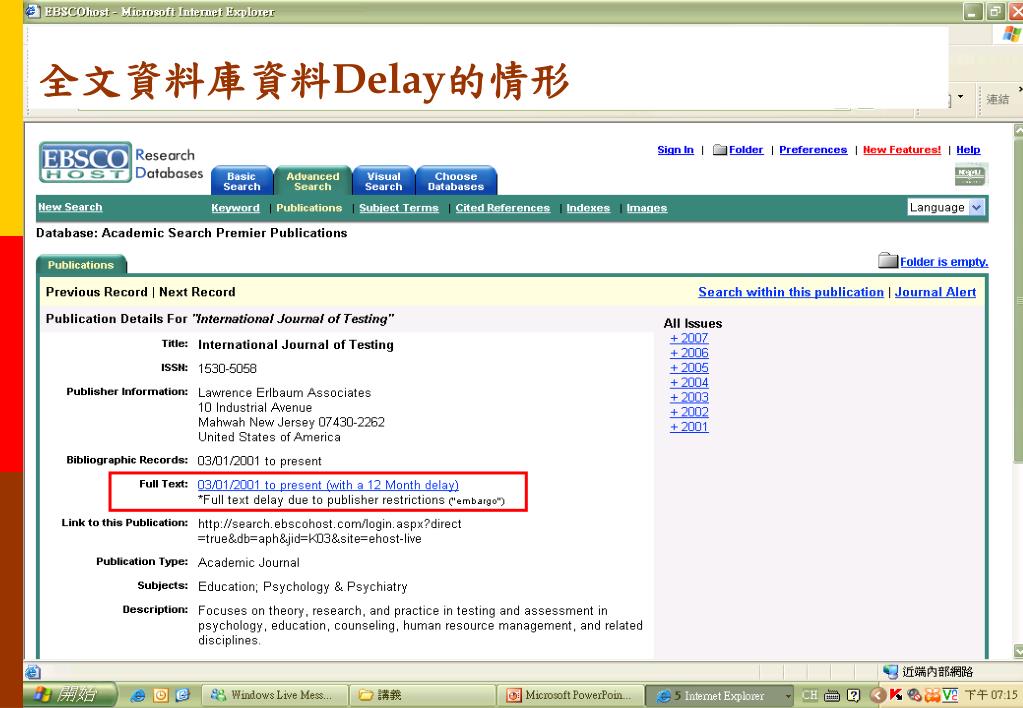This screenshot has height=708, width=1023.
Task: Switch to the Advanced Search tab
Action: coord(313,181)
